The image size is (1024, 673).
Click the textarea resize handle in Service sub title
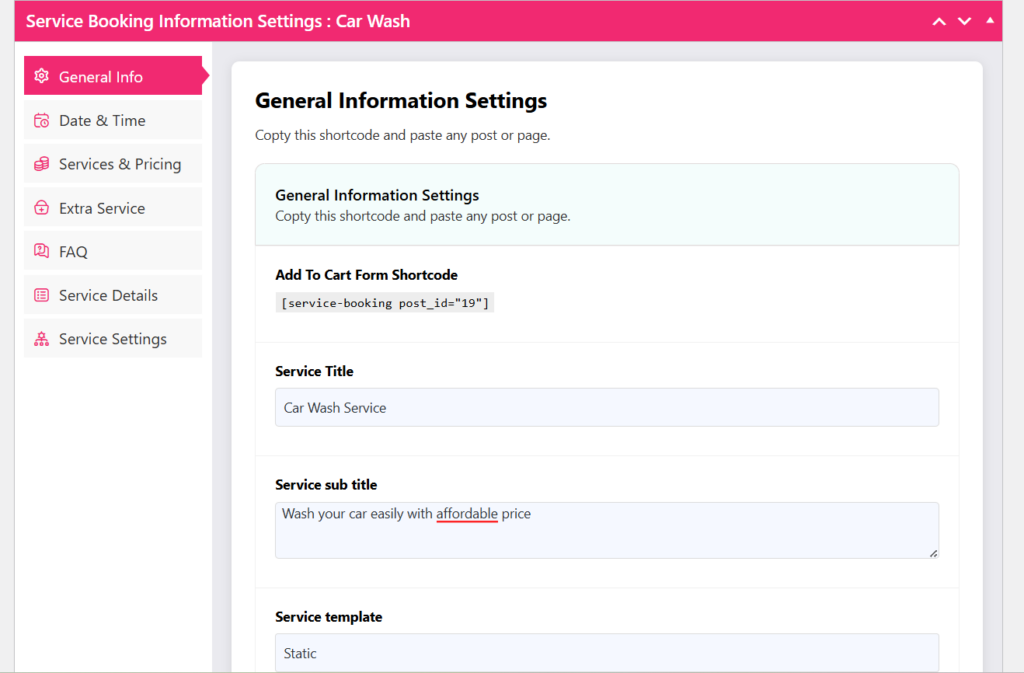(x=933, y=553)
